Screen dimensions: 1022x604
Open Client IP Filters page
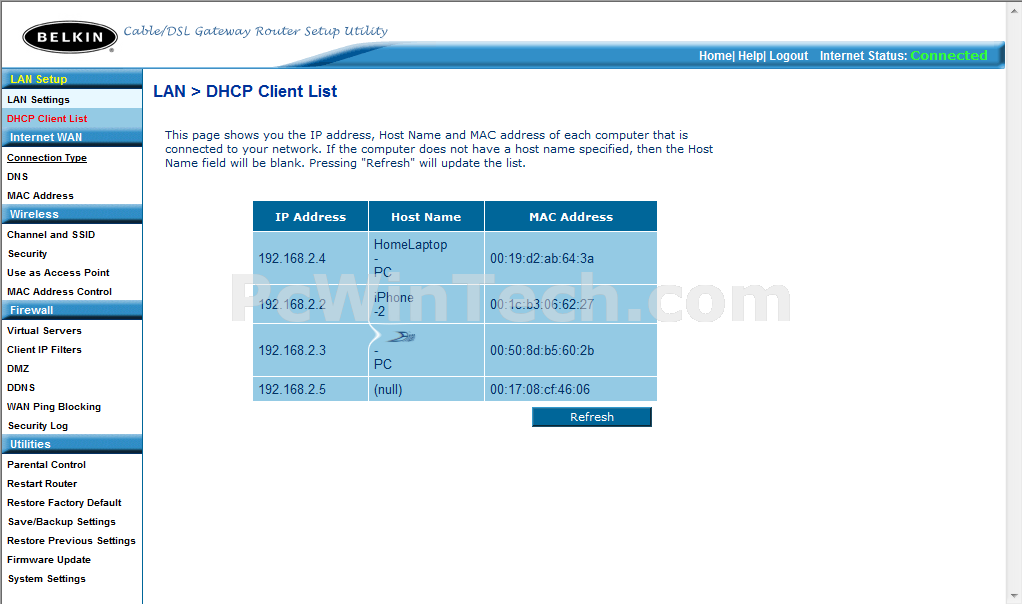point(44,349)
